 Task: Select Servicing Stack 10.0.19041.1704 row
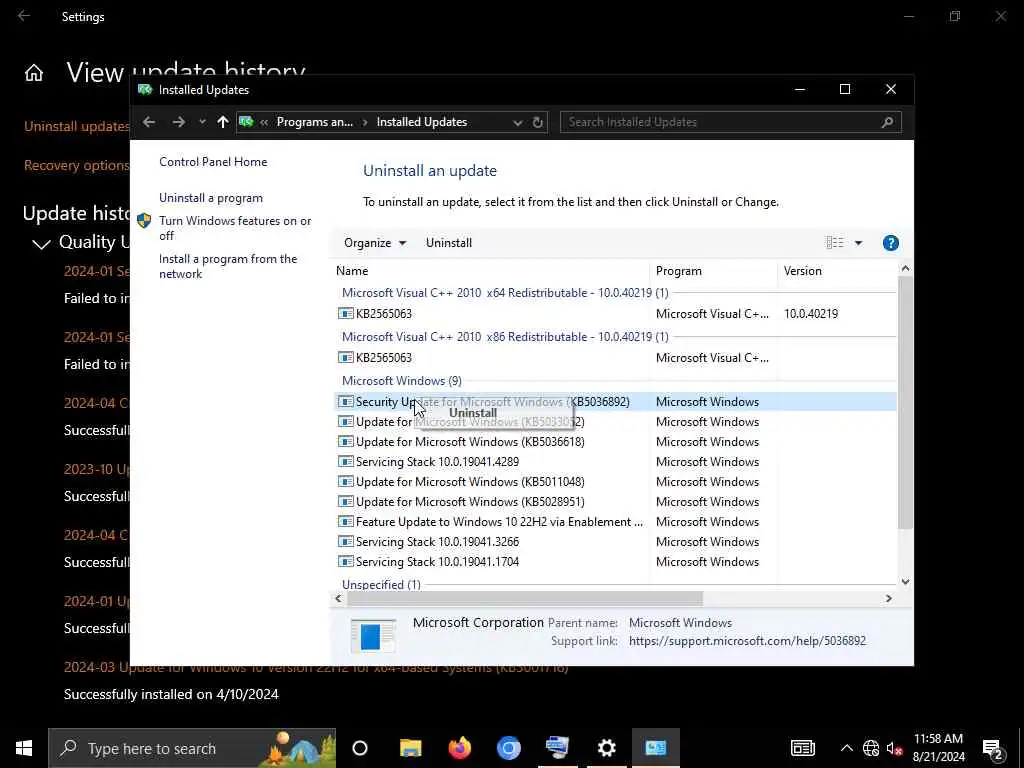pyautogui.click(x=437, y=562)
